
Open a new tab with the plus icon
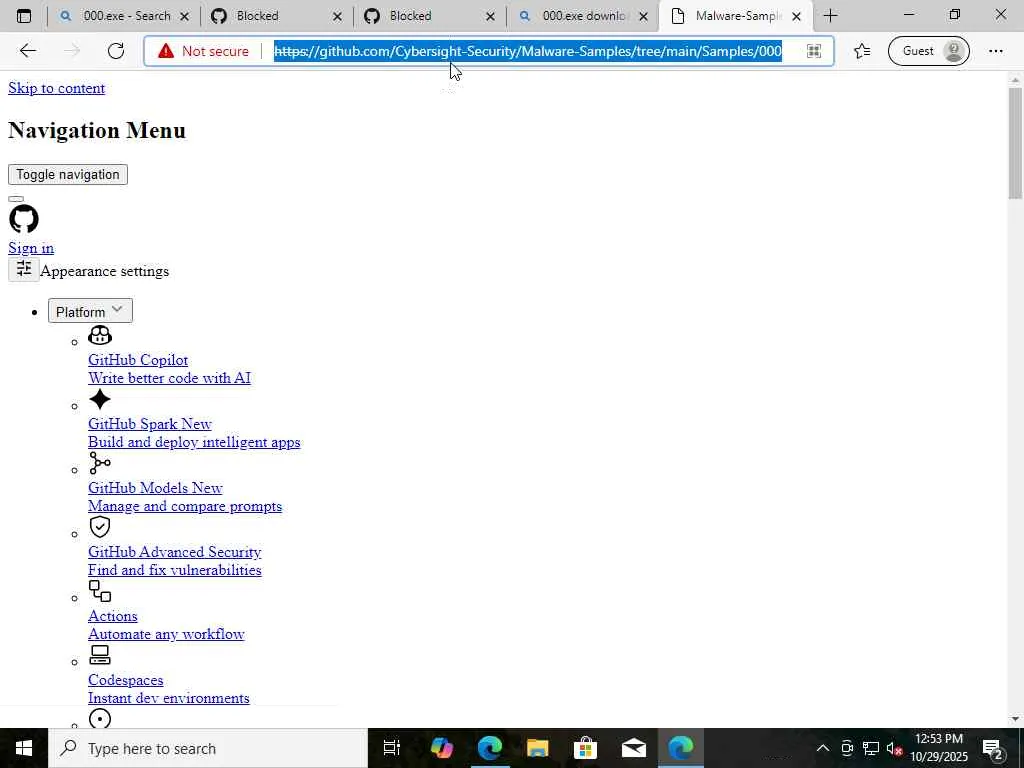[830, 16]
